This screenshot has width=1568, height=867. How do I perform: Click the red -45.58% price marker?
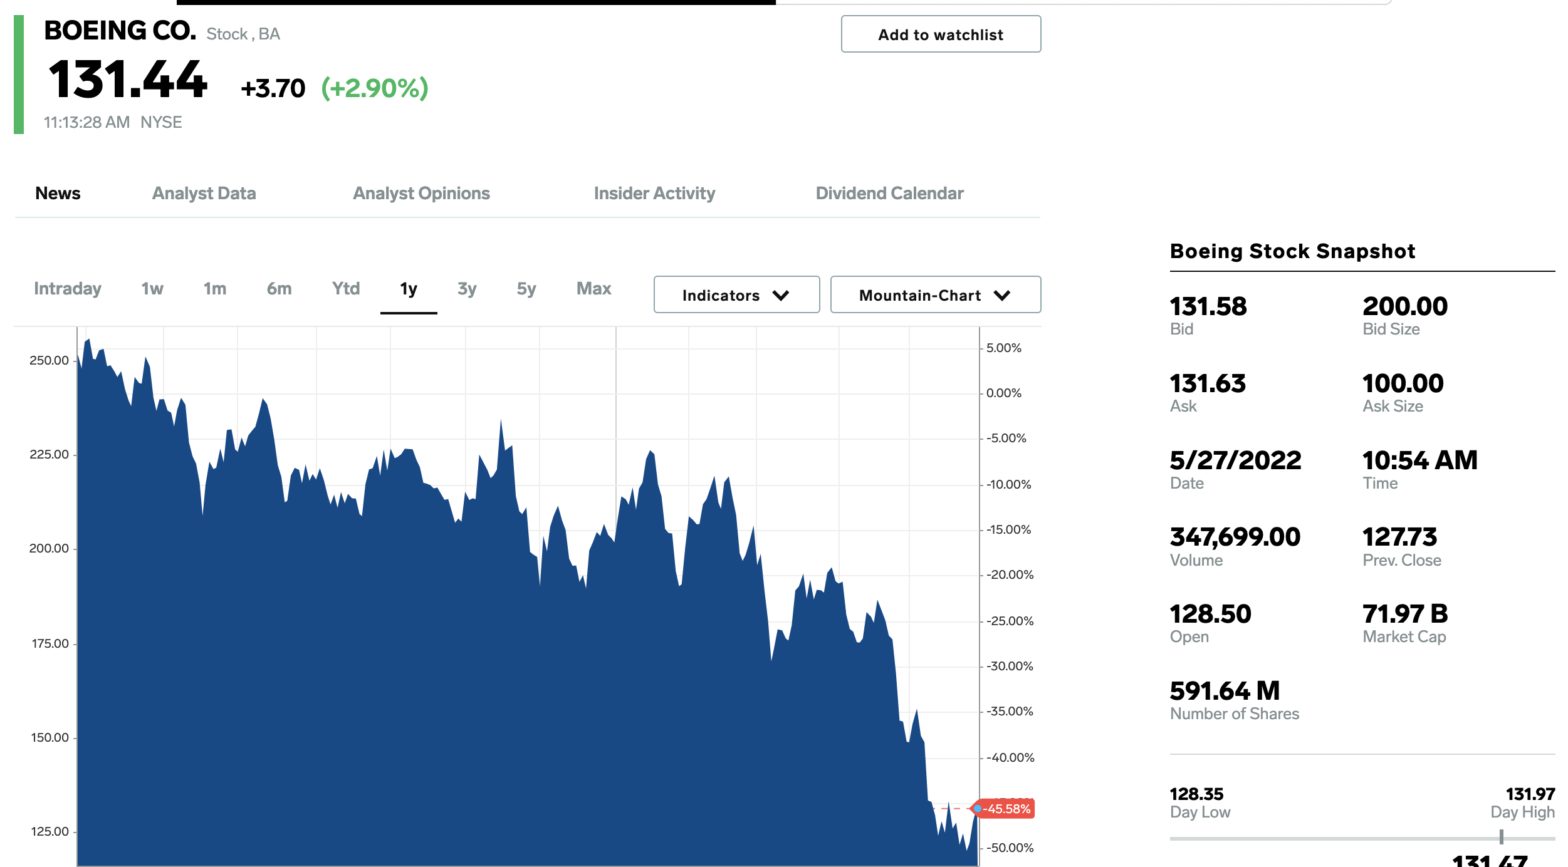click(1005, 809)
